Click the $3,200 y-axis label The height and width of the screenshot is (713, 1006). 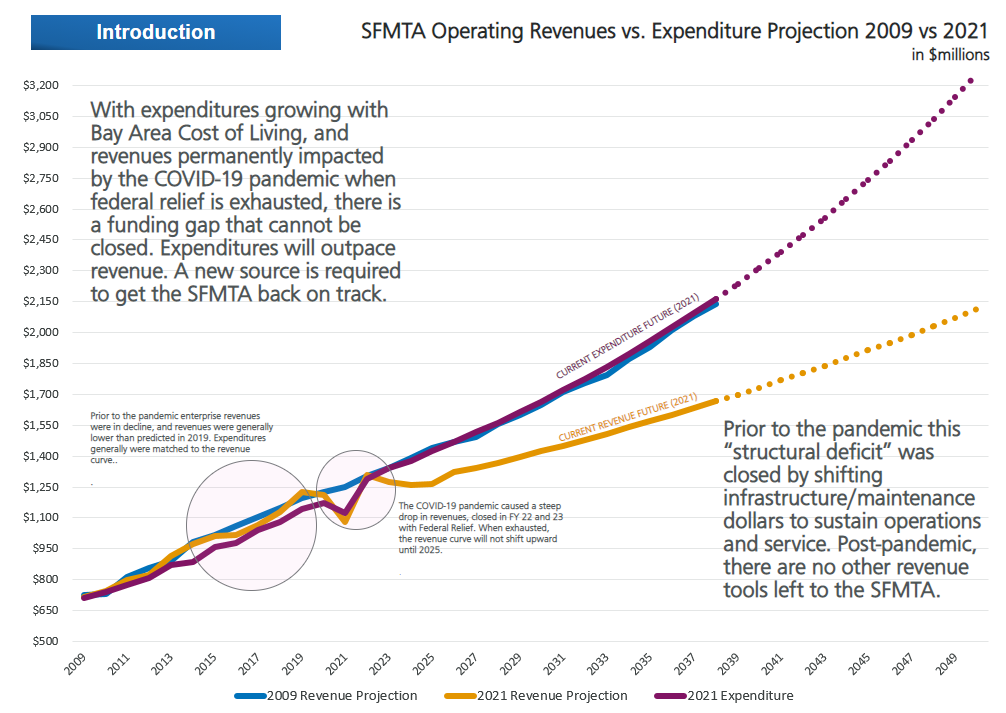42,86
